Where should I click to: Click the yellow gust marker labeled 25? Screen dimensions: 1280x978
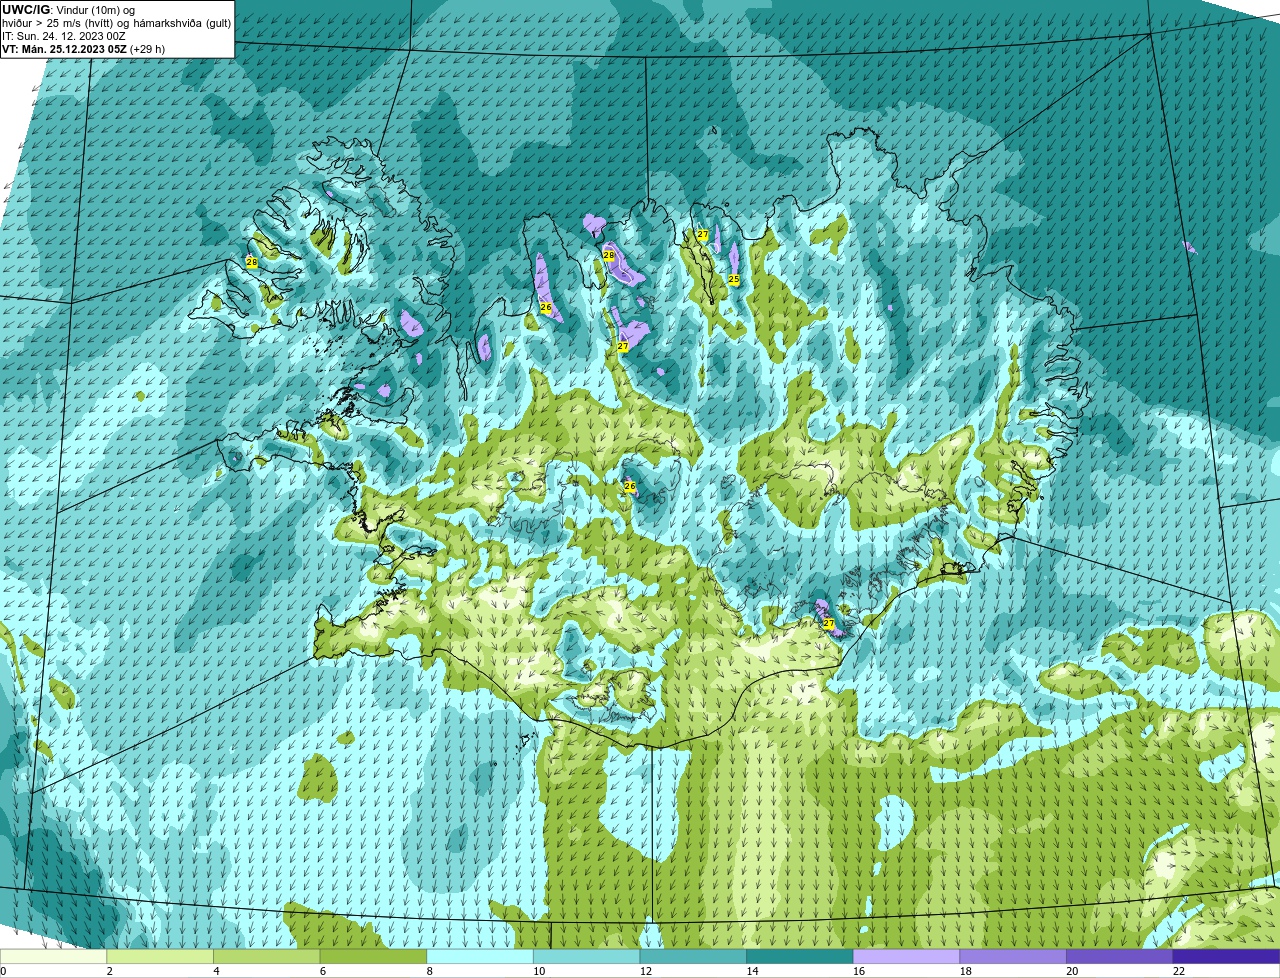point(734,280)
